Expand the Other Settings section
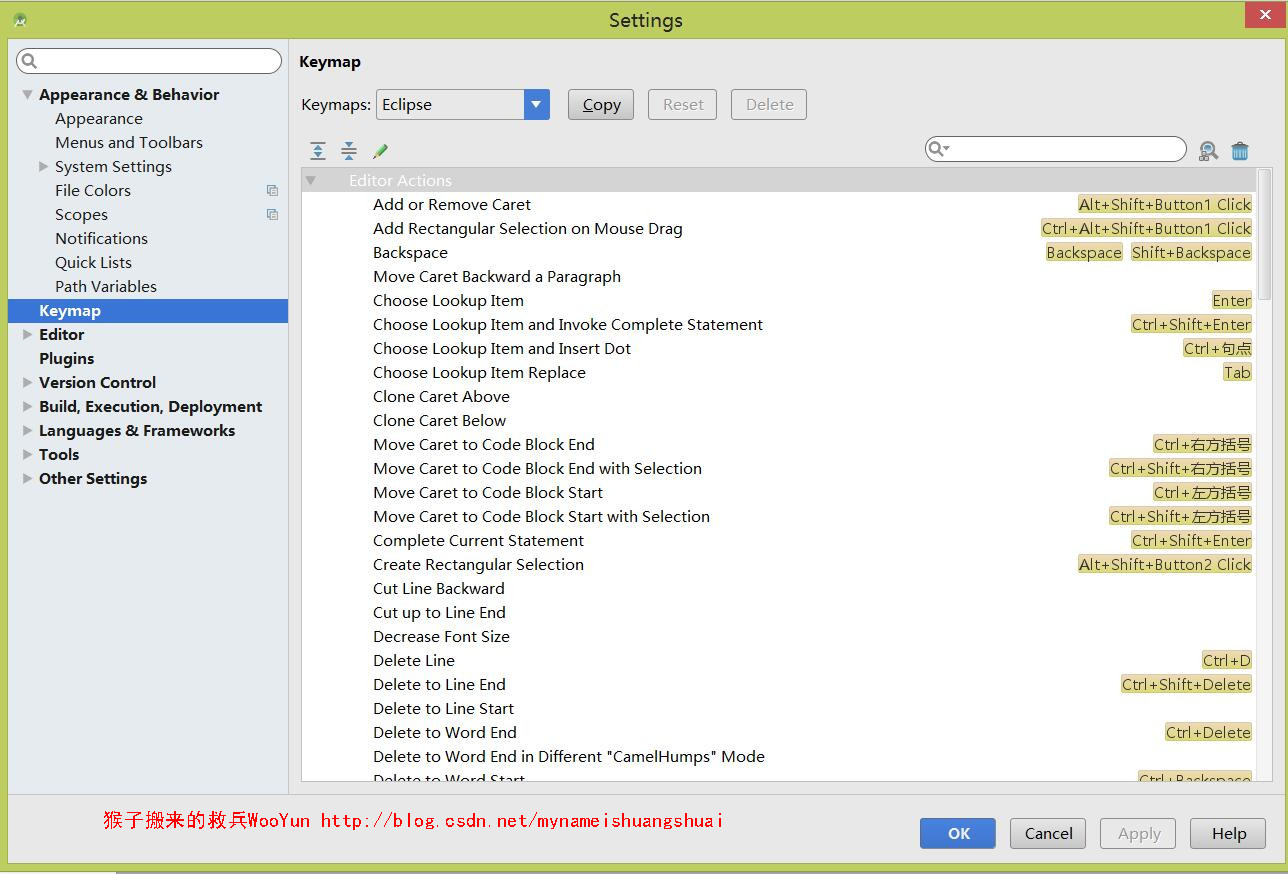 click(28, 478)
